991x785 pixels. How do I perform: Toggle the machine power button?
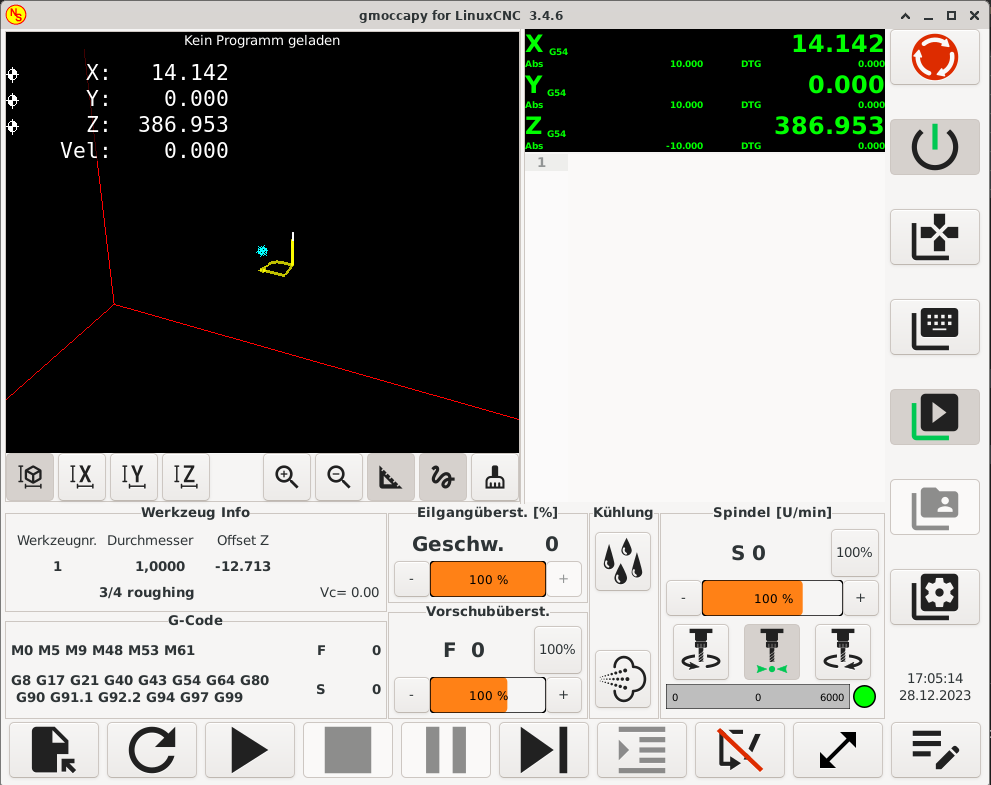[935, 147]
